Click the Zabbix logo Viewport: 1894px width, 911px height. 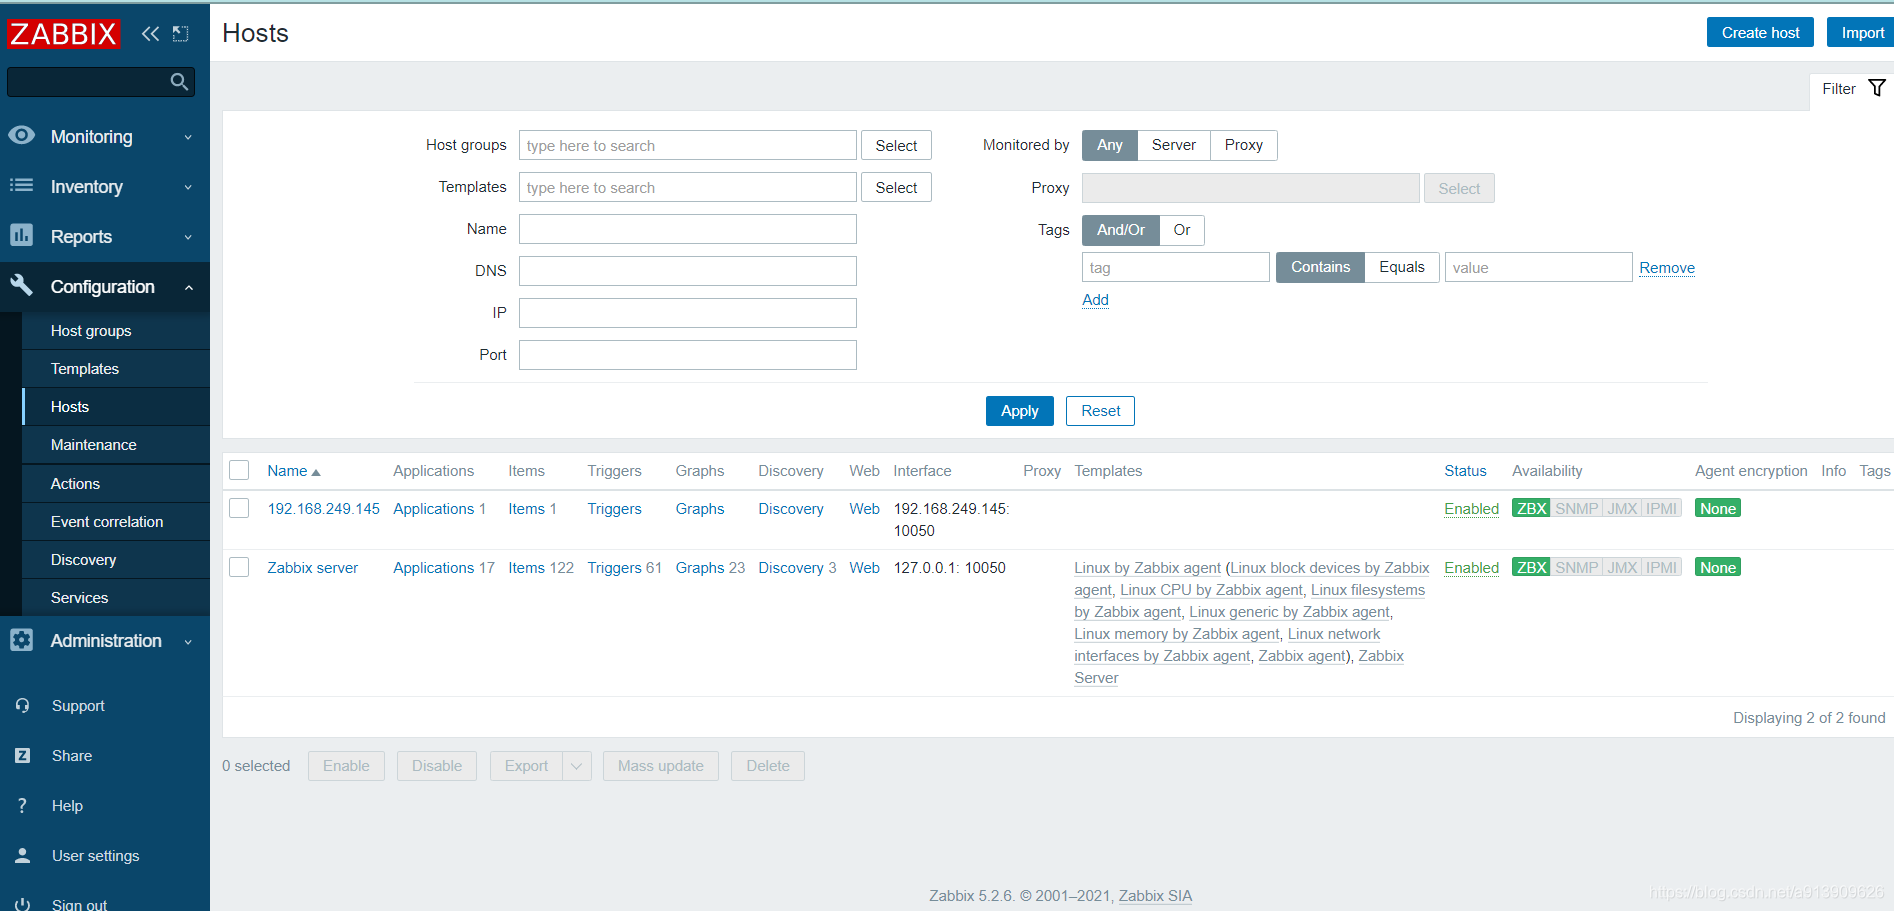click(x=64, y=34)
